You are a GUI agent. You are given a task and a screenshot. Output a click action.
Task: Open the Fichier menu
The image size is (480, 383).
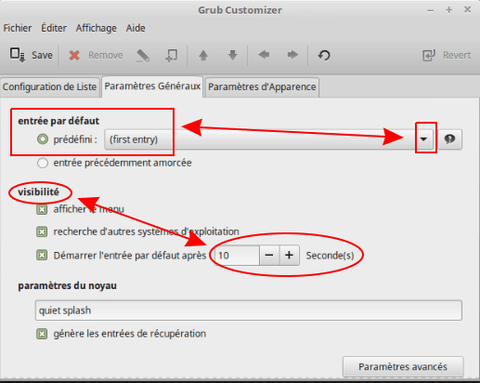17,28
